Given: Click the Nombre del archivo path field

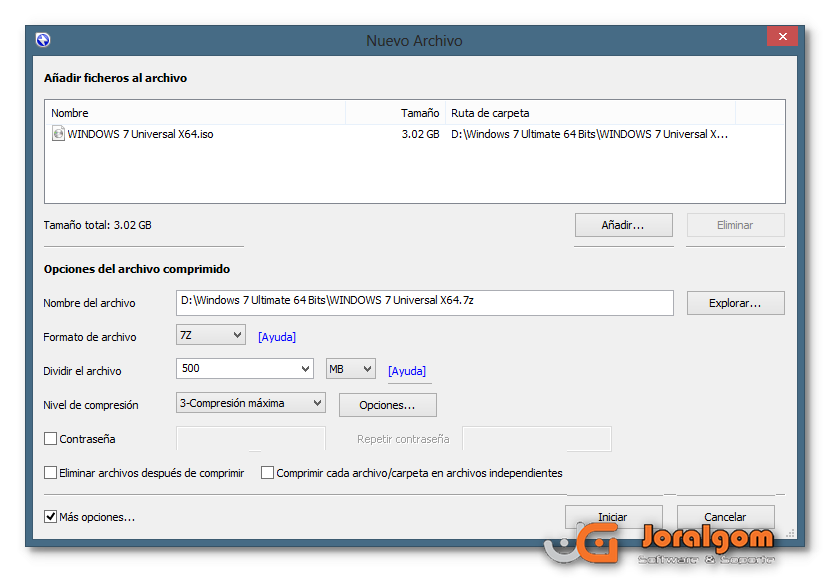Looking at the screenshot, I should [425, 302].
